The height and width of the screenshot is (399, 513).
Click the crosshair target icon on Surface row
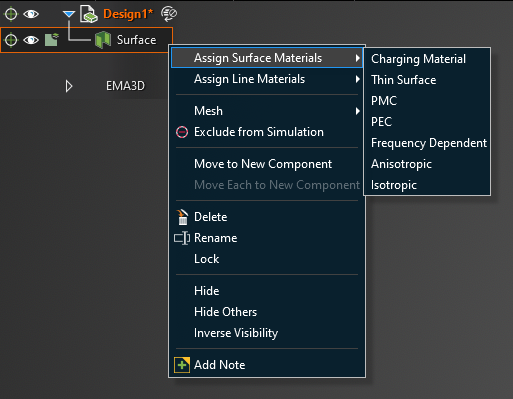[11, 40]
